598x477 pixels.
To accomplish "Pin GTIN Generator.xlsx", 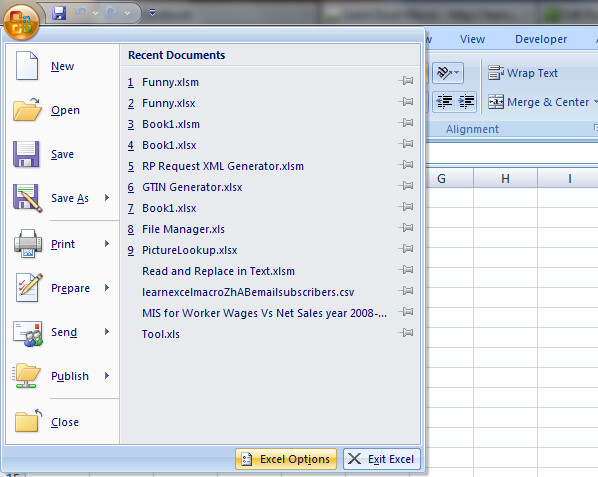I will tap(406, 186).
